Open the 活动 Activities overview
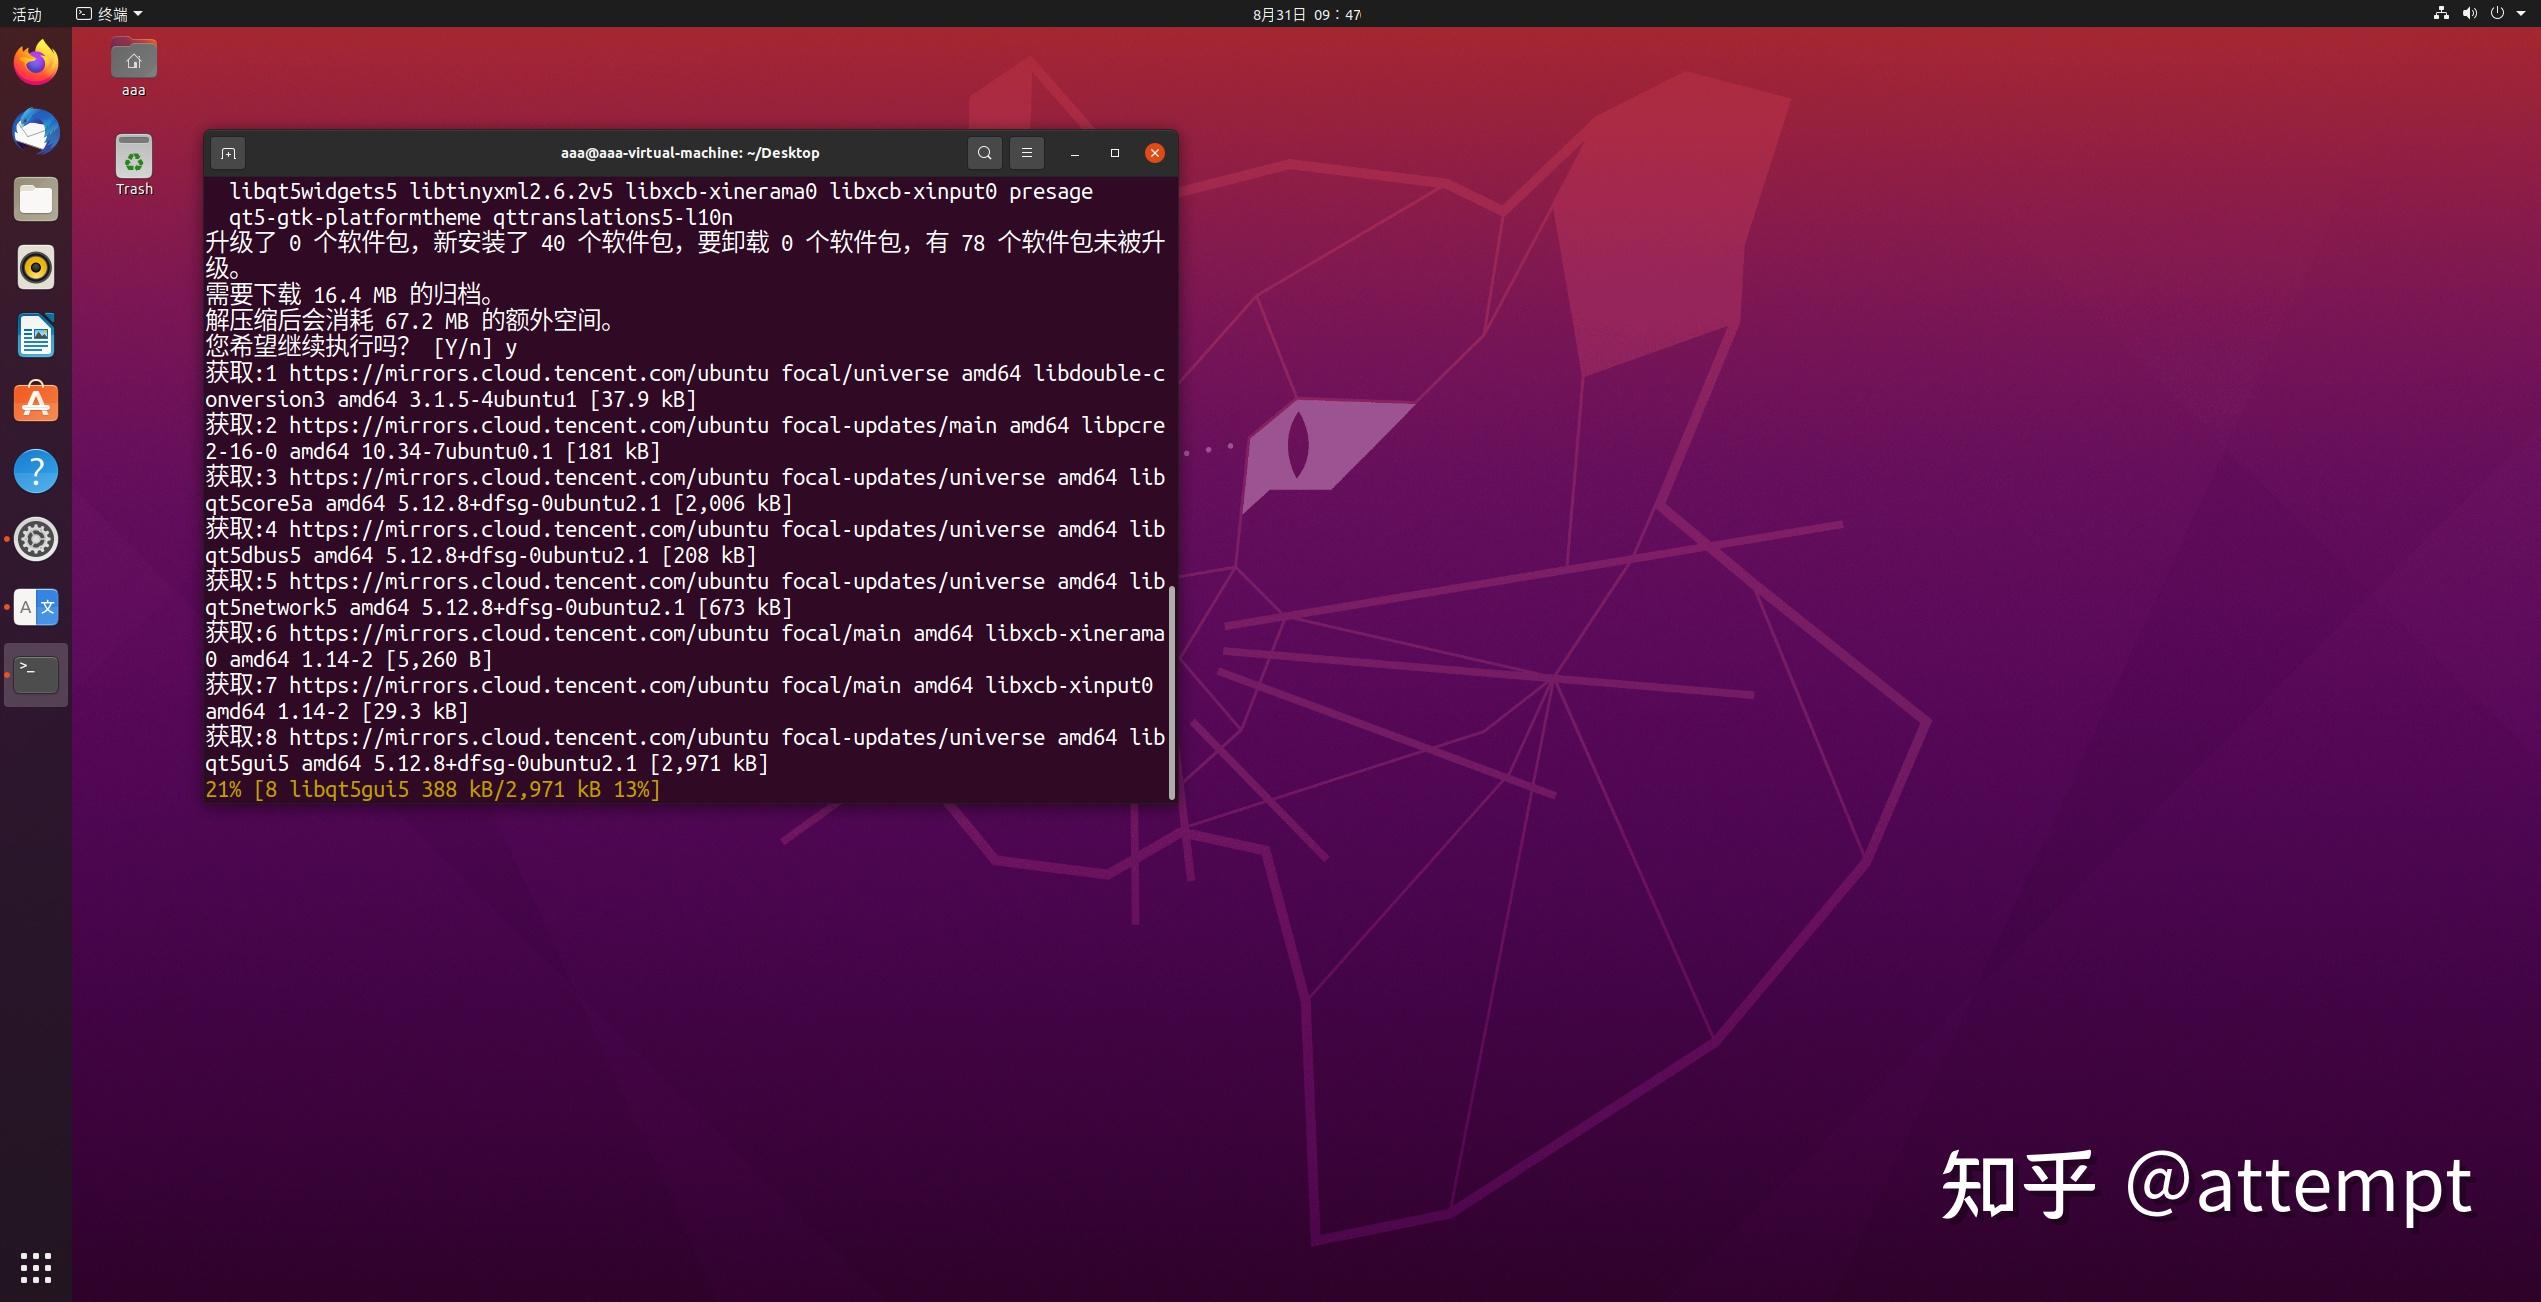Viewport: 2541px width, 1302px height. (x=27, y=14)
